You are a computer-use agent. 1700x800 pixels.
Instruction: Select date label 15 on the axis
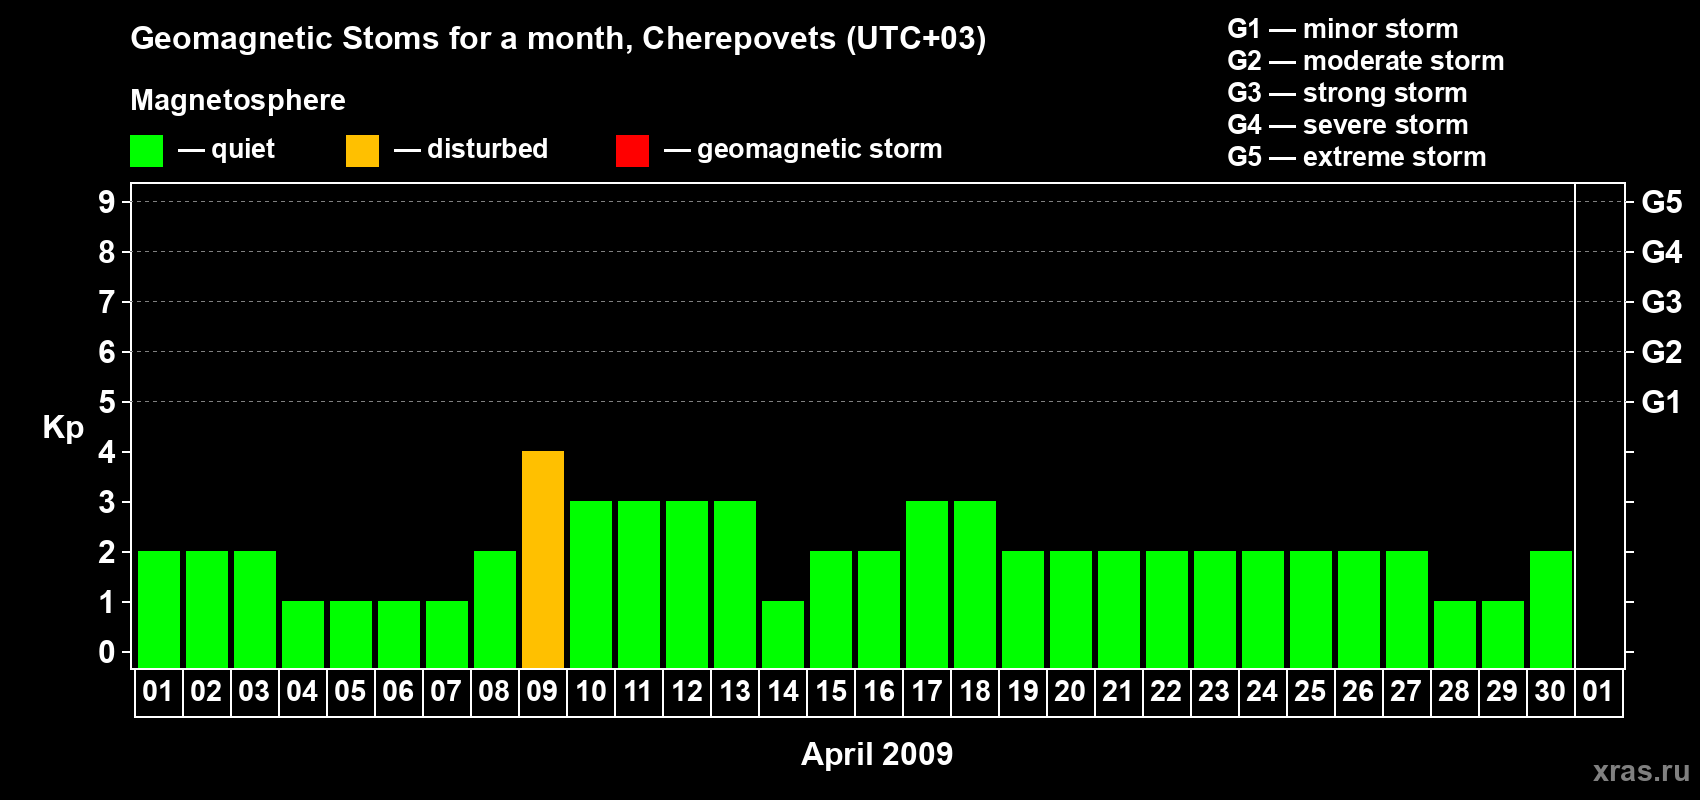tap(831, 692)
